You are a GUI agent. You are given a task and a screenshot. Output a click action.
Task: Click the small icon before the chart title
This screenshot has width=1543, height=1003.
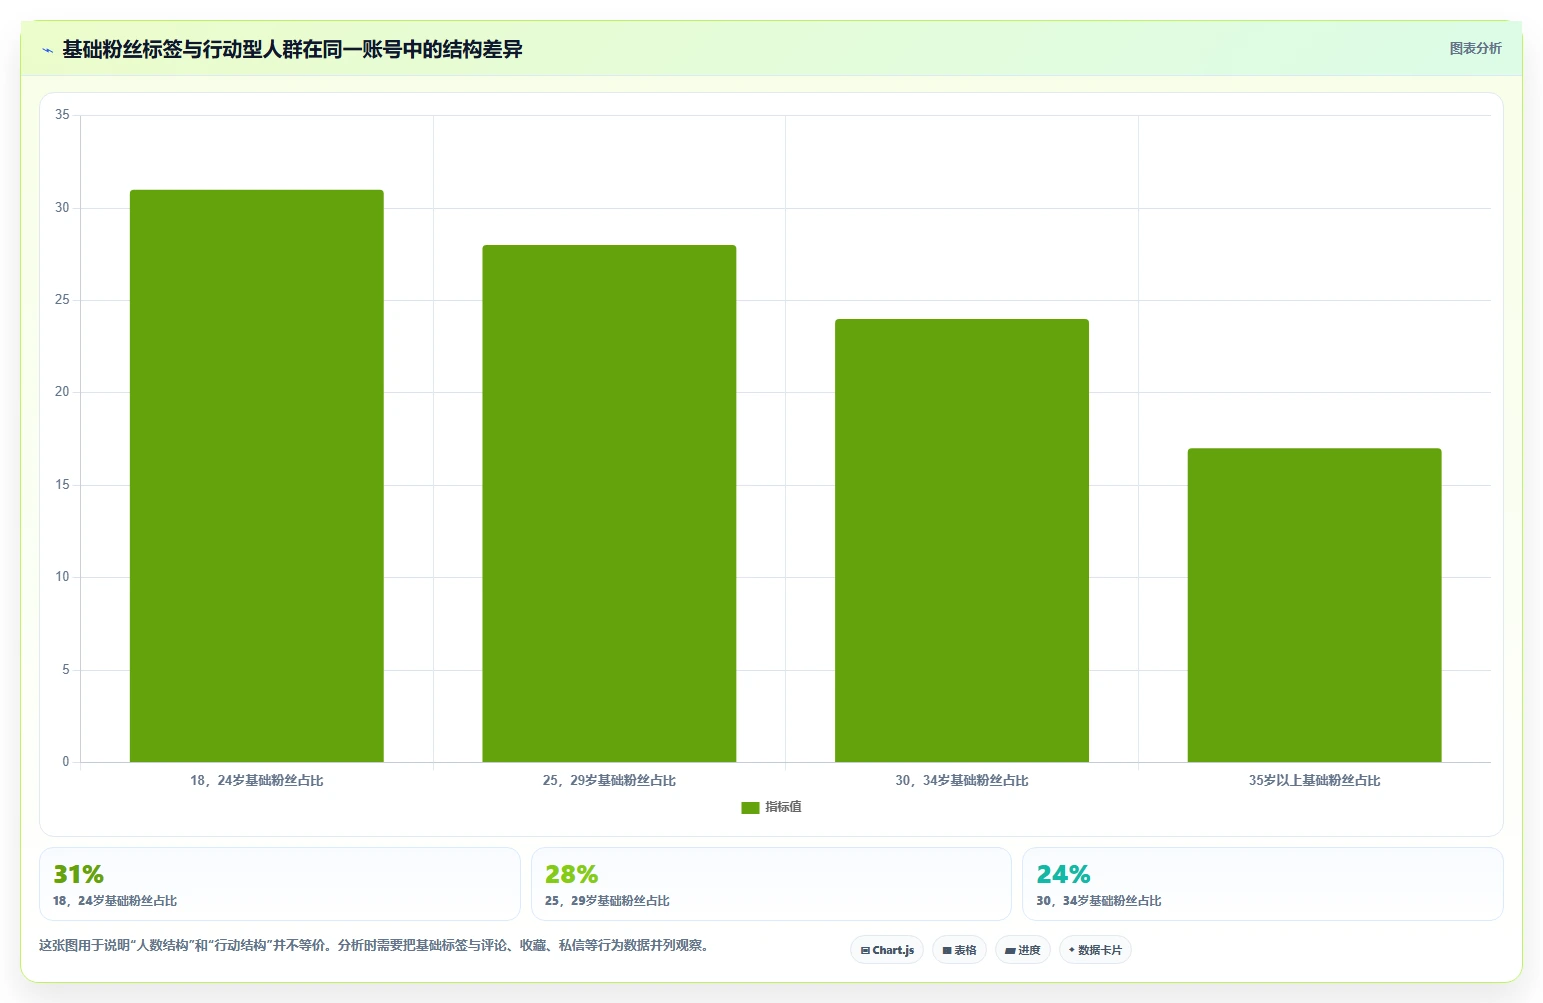coord(47,50)
